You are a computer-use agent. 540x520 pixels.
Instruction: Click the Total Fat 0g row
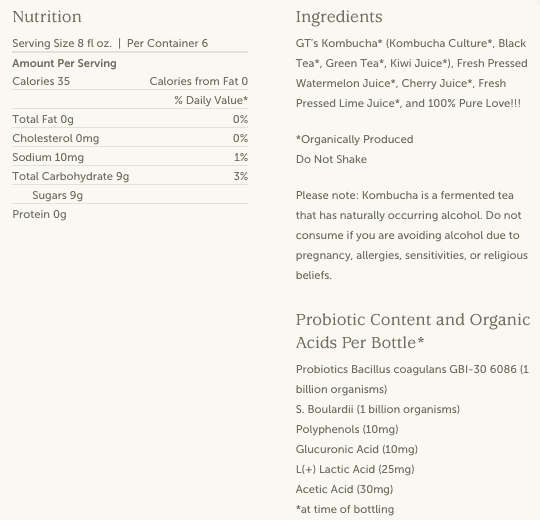[x=130, y=119]
